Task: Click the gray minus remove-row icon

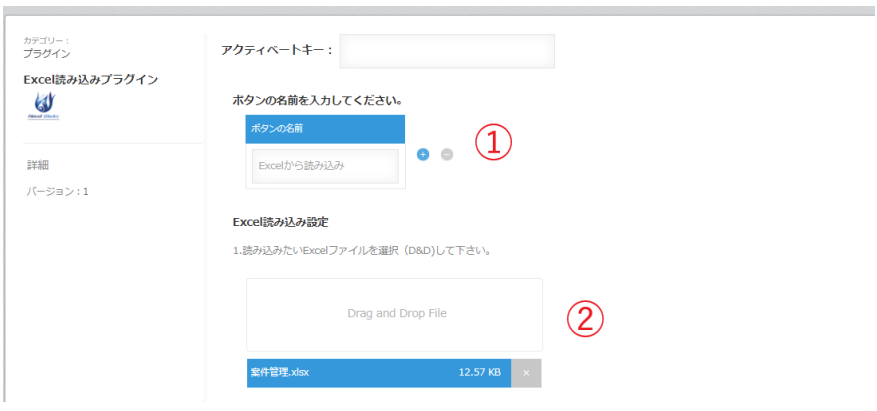Action: [447, 155]
